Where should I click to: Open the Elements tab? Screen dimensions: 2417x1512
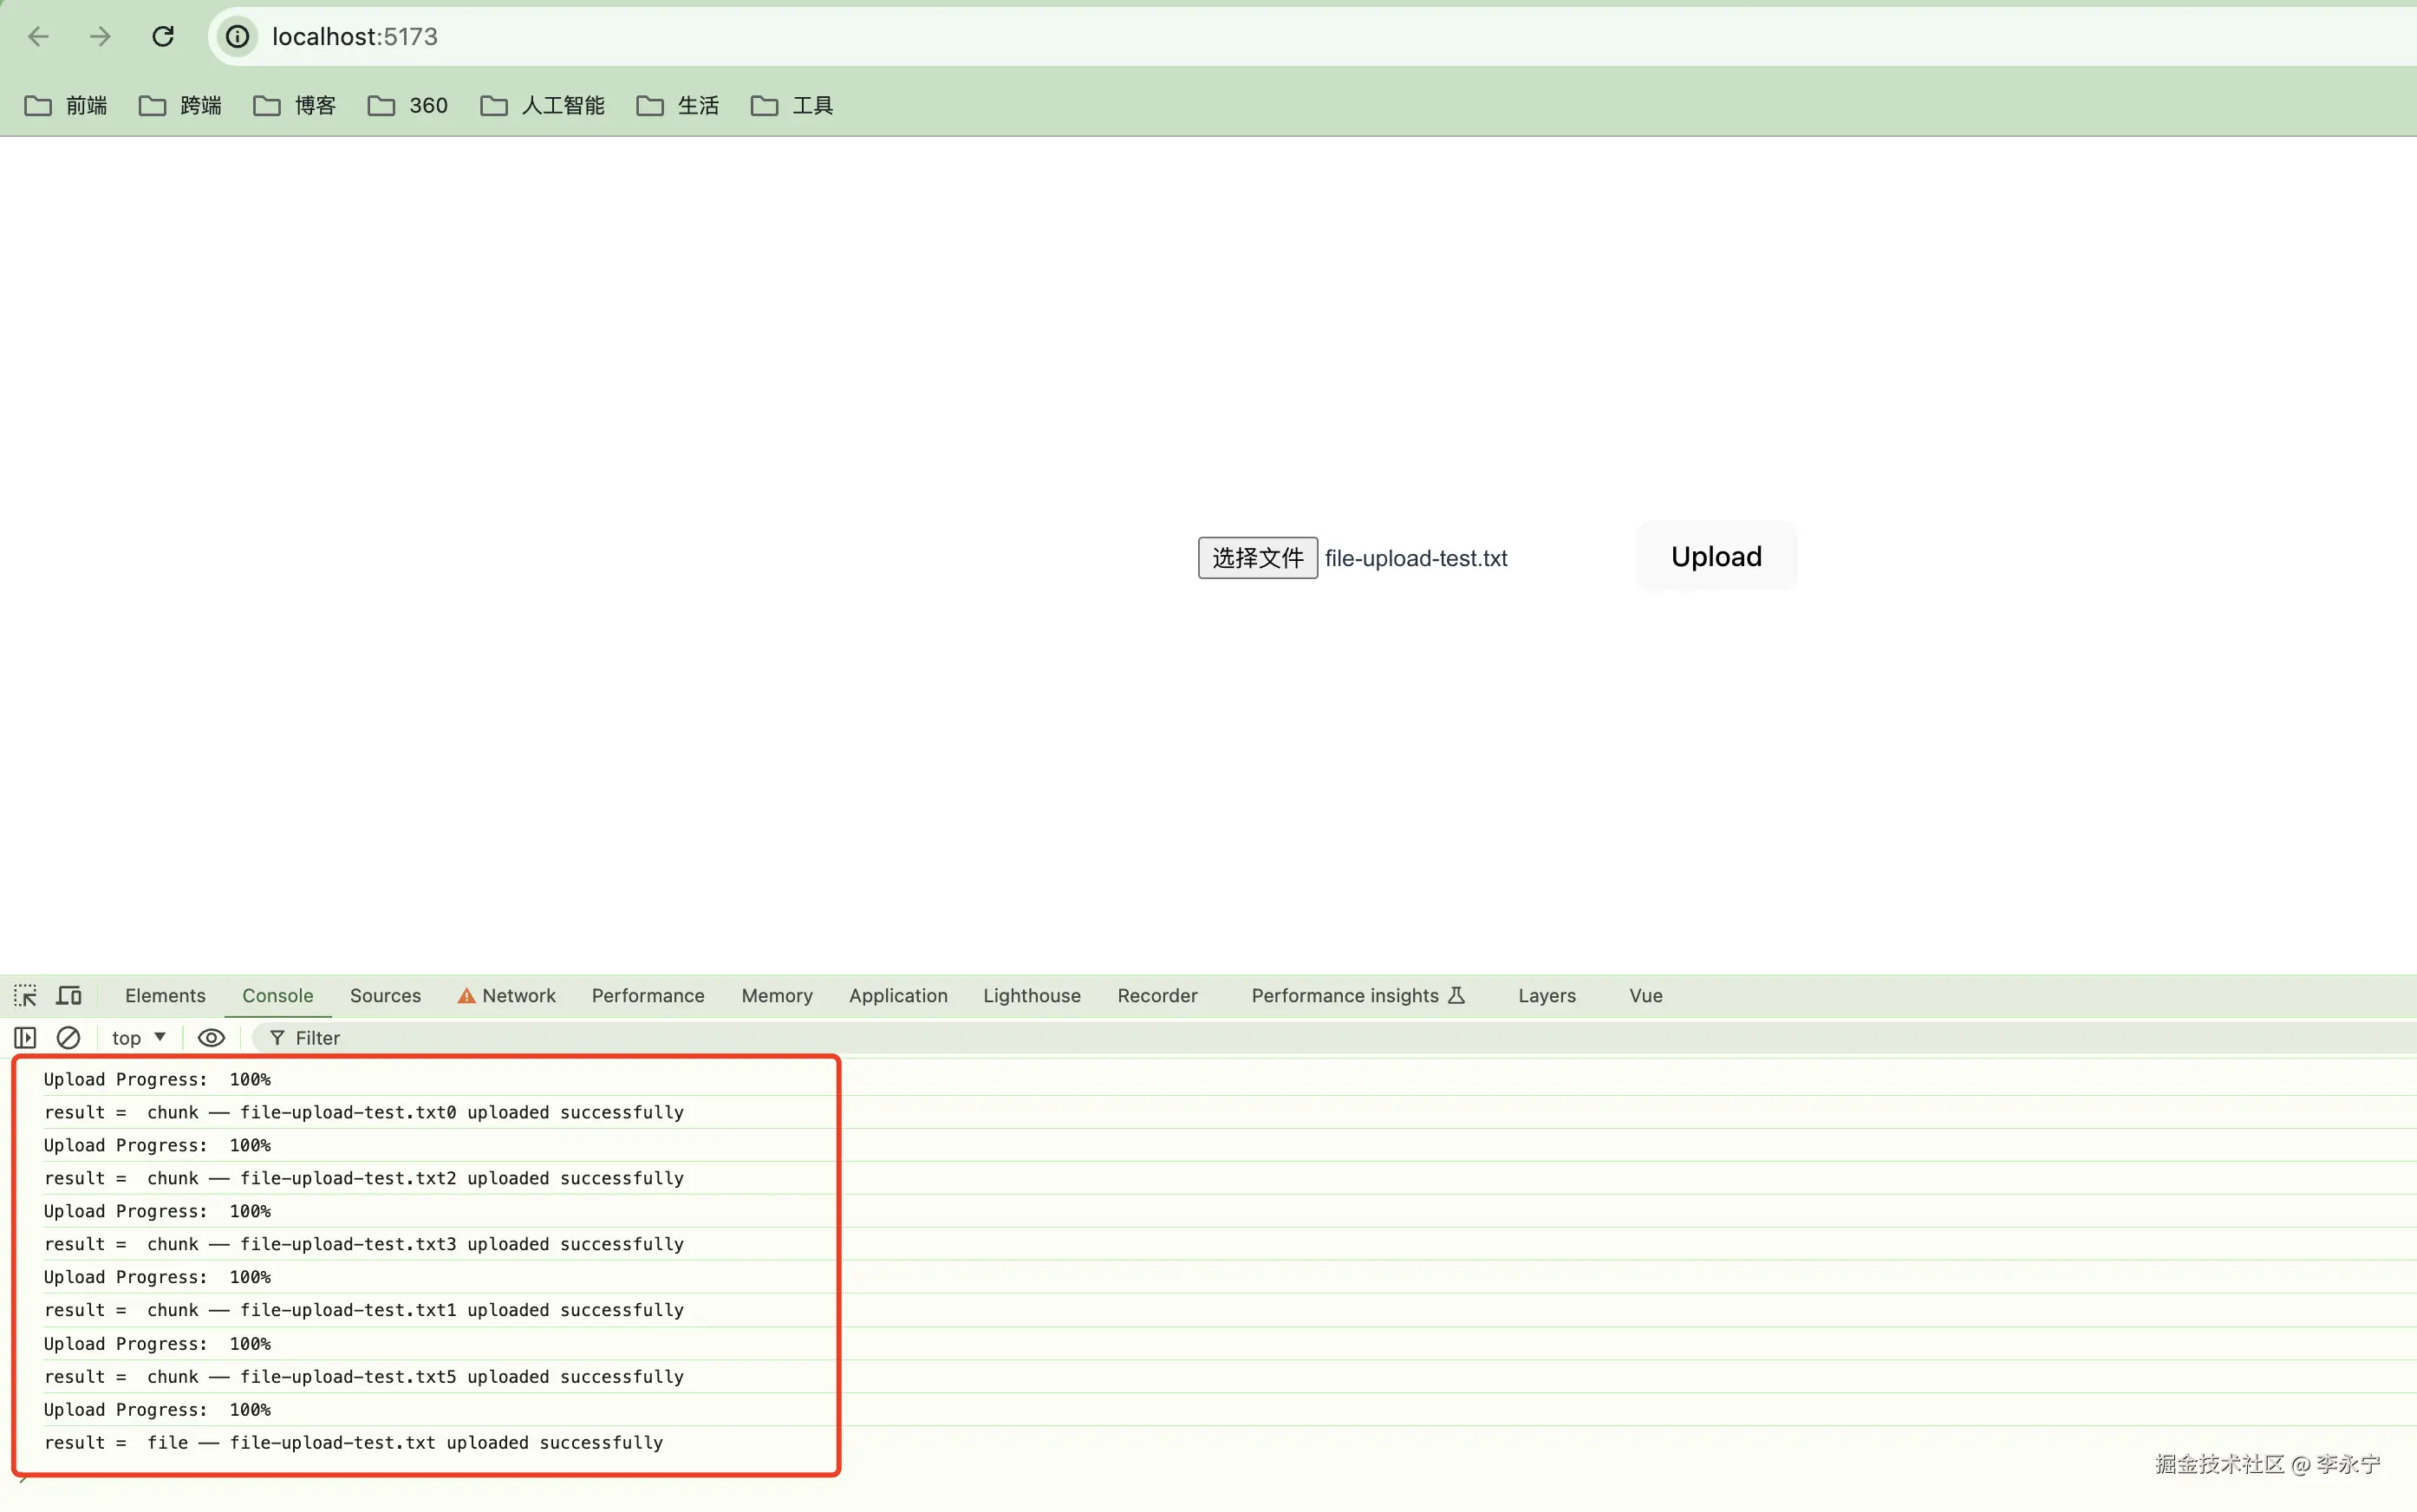pos(165,995)
